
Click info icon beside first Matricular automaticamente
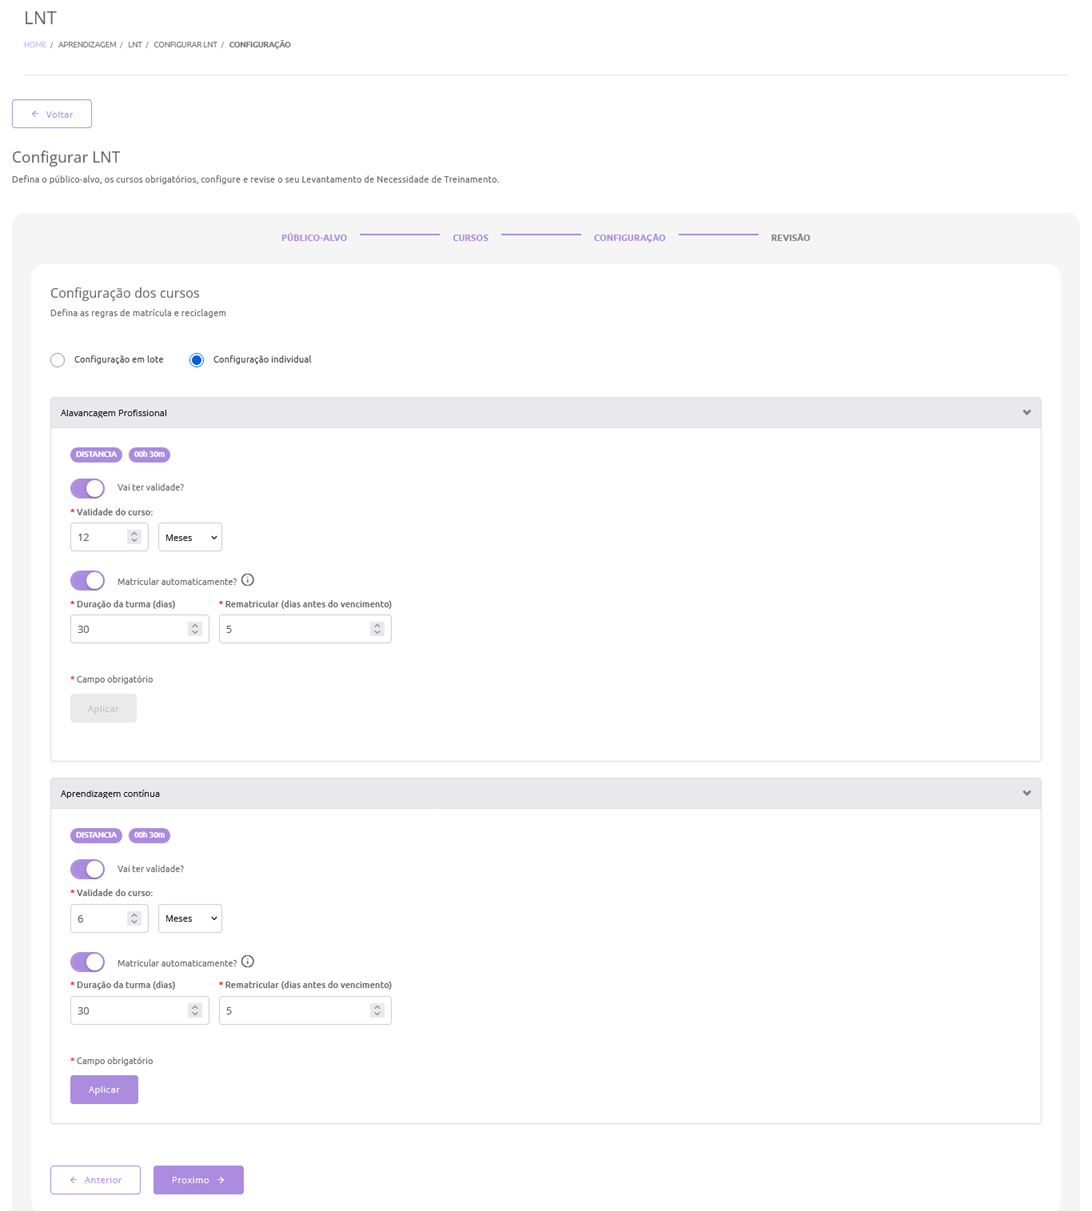point(248,580)
